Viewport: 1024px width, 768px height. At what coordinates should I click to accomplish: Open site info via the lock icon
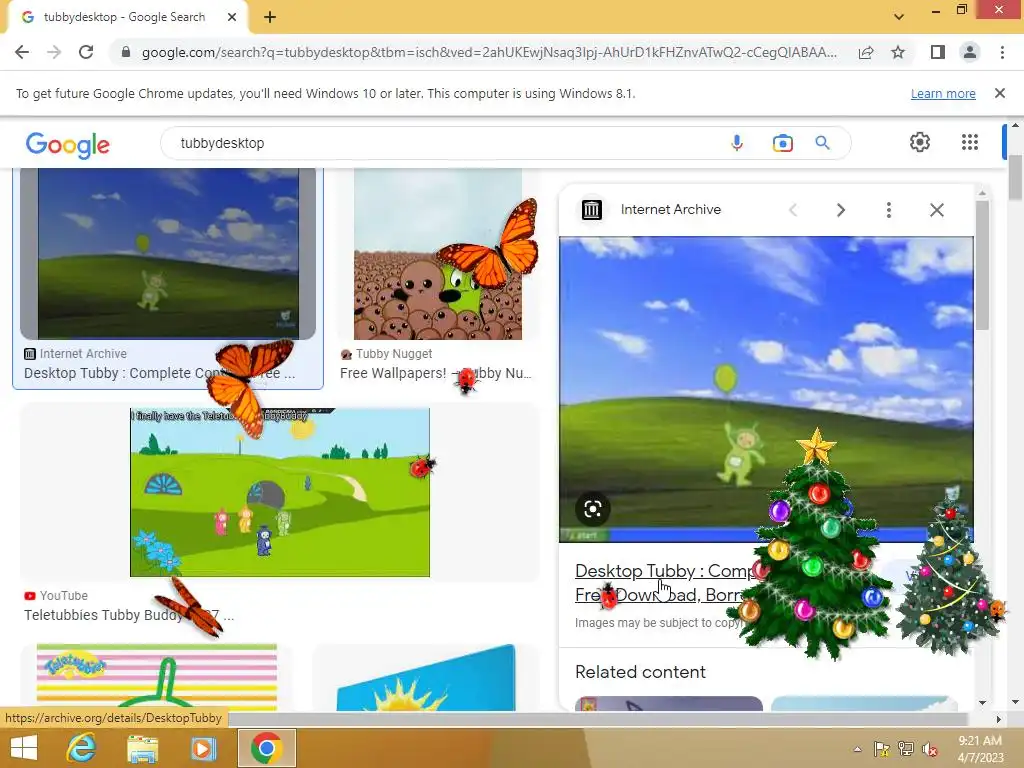point(126,52)
